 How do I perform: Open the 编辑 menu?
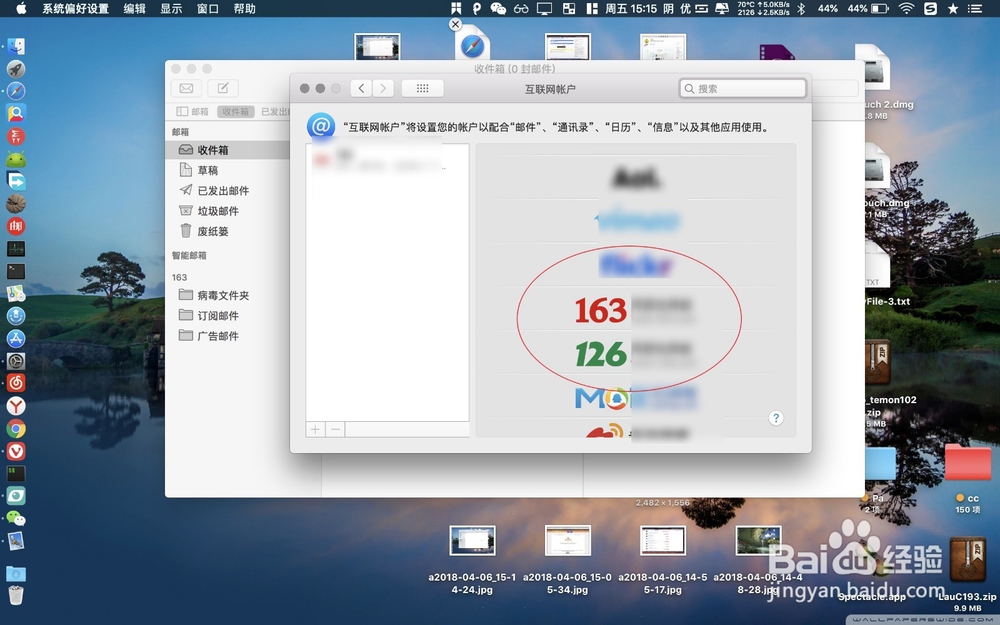(x=135, y=8)
